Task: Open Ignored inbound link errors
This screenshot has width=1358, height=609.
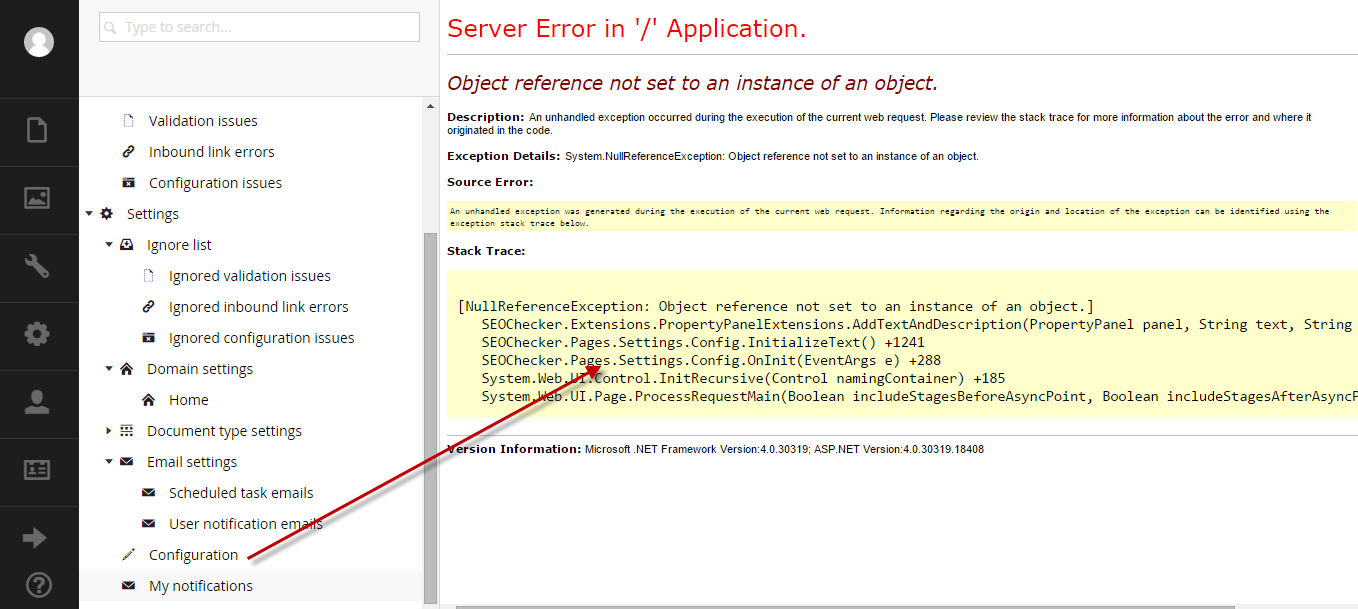Action: coord(259,307)
